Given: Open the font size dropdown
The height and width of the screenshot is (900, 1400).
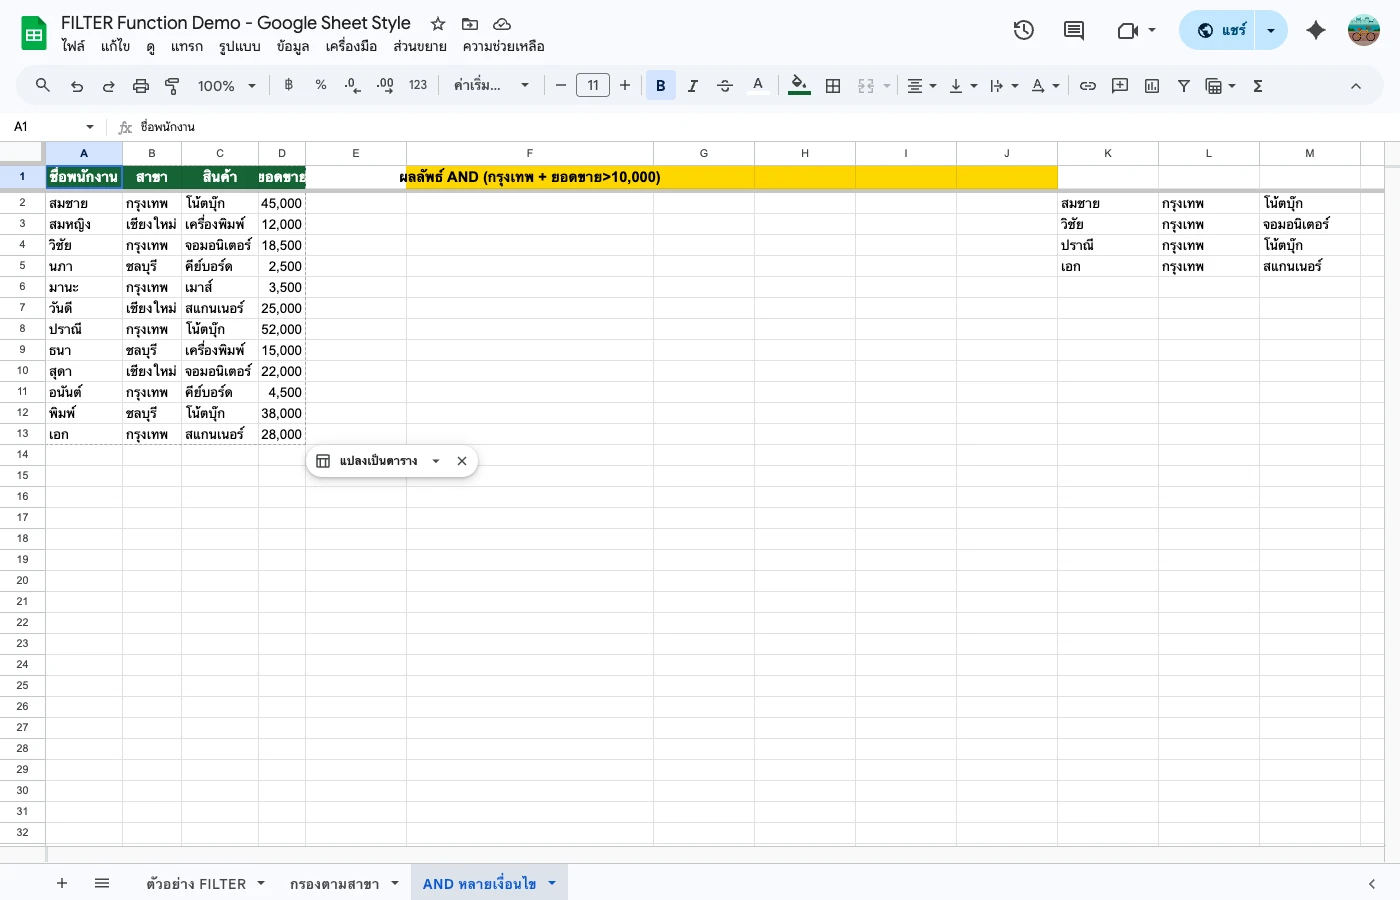Looking at the screenshot, I should click(592, 85).
